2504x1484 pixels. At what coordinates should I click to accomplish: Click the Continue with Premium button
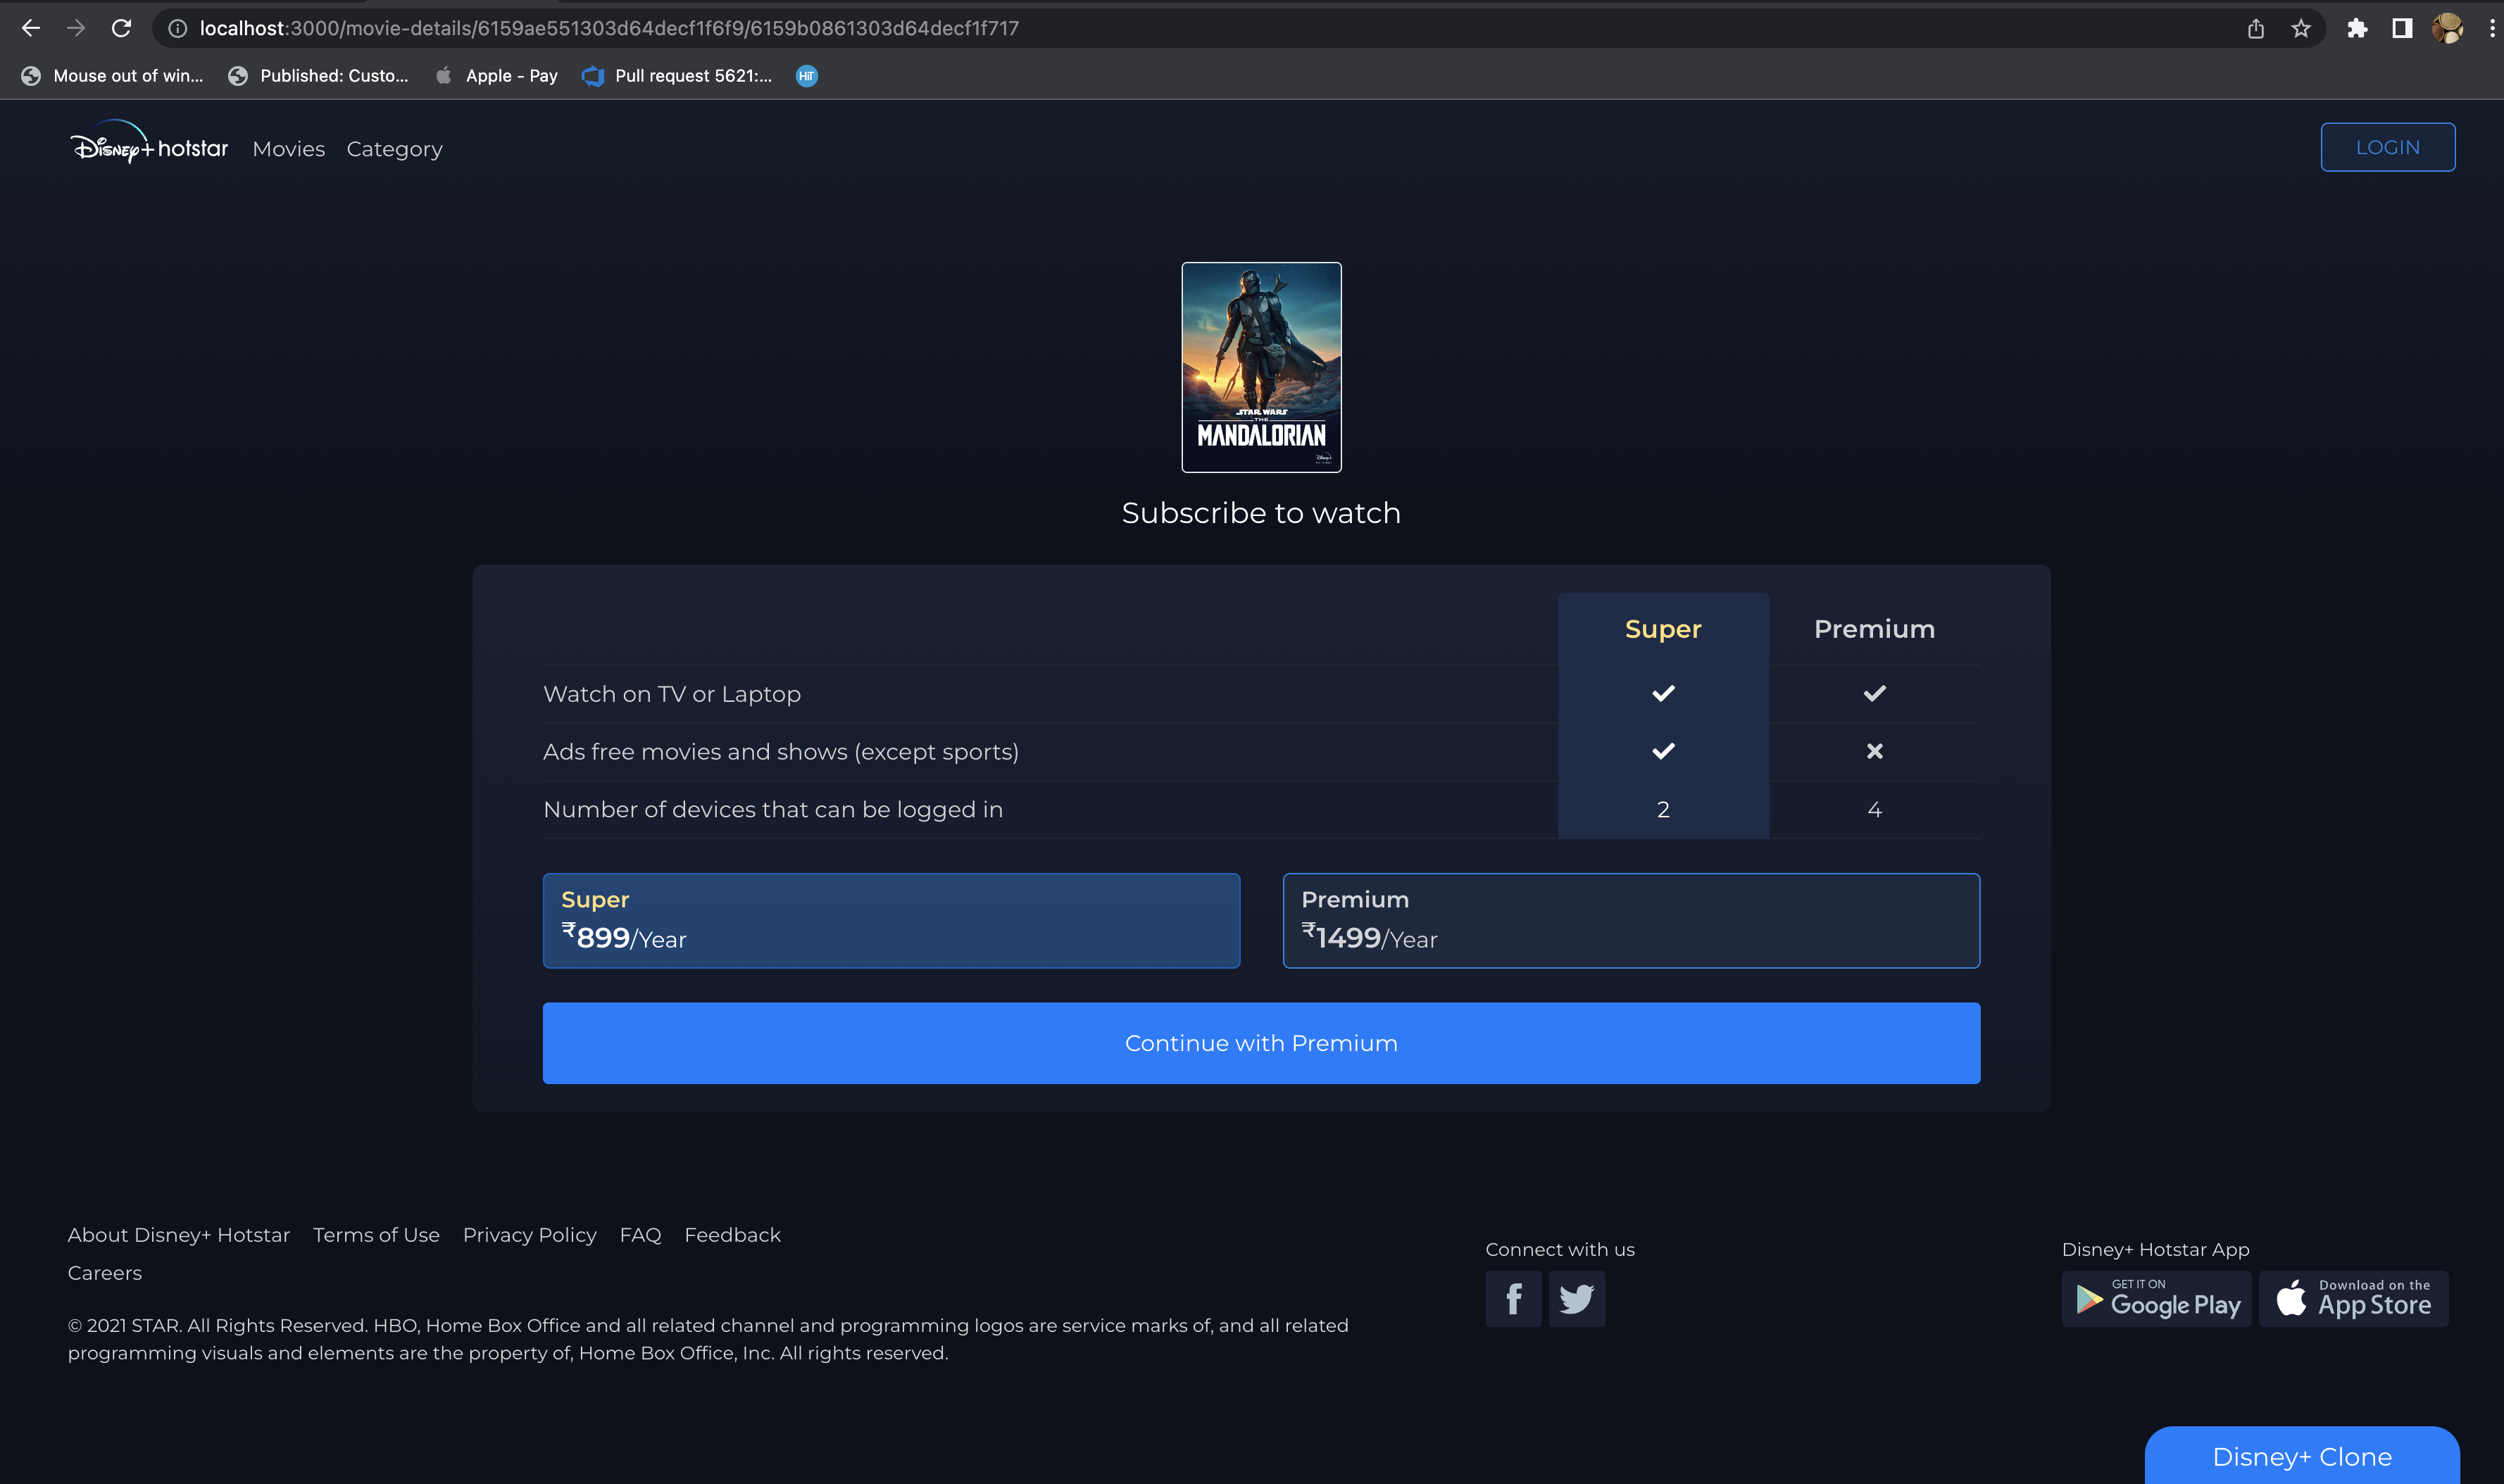pos(1260,1042)
